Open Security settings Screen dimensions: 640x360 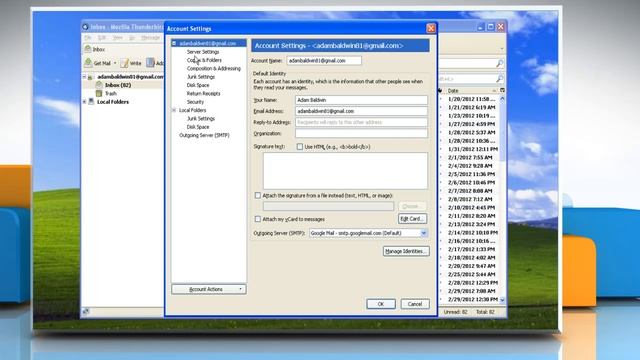(195, 102)
